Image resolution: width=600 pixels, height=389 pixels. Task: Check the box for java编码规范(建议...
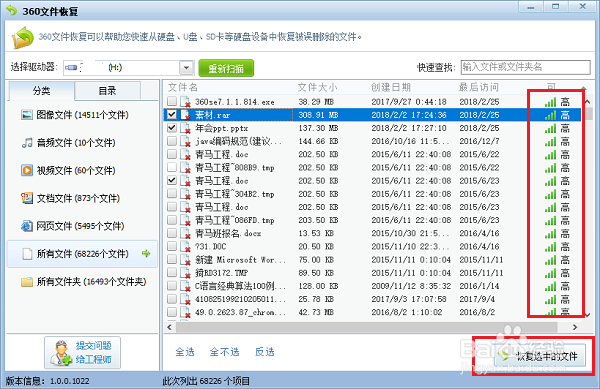tap(172, 141)
